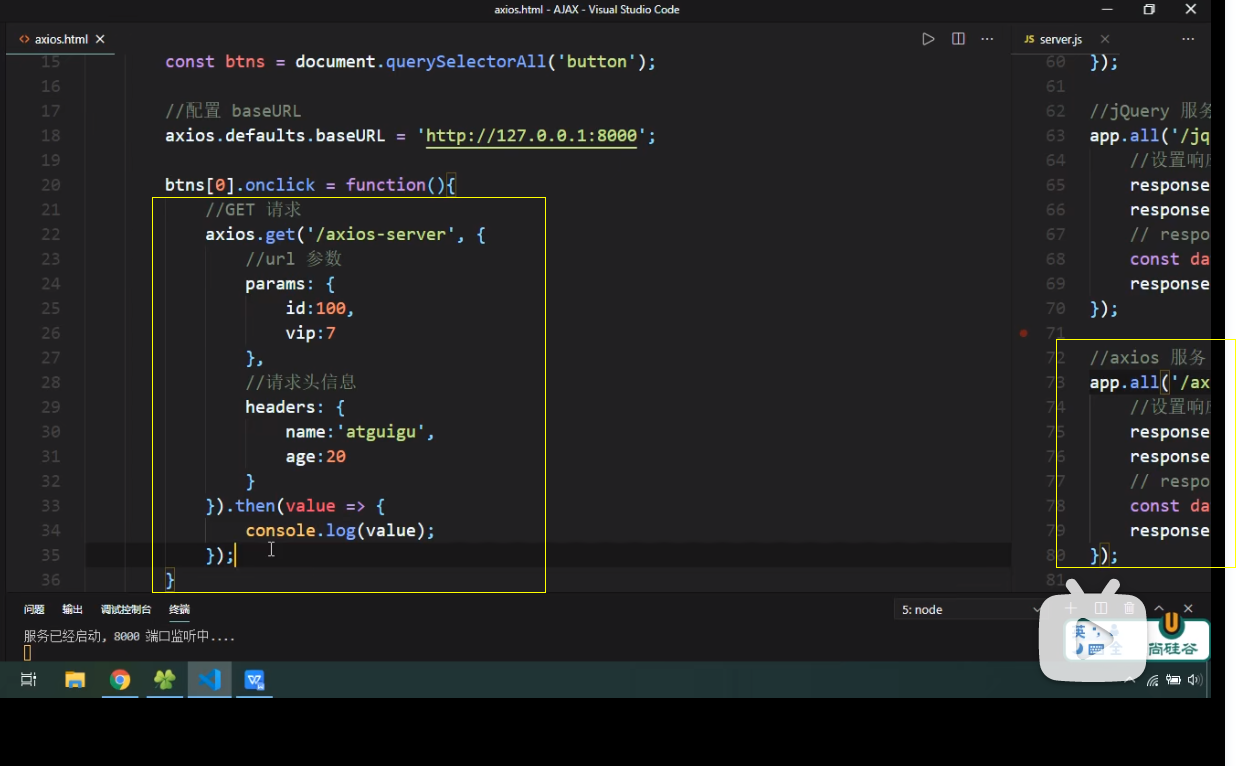This screenshot has height=766, width=1237.
Task: Click the '//jQuery 服务' comment in server.js
Action: pyautogui.click(x=1150, y=111)
